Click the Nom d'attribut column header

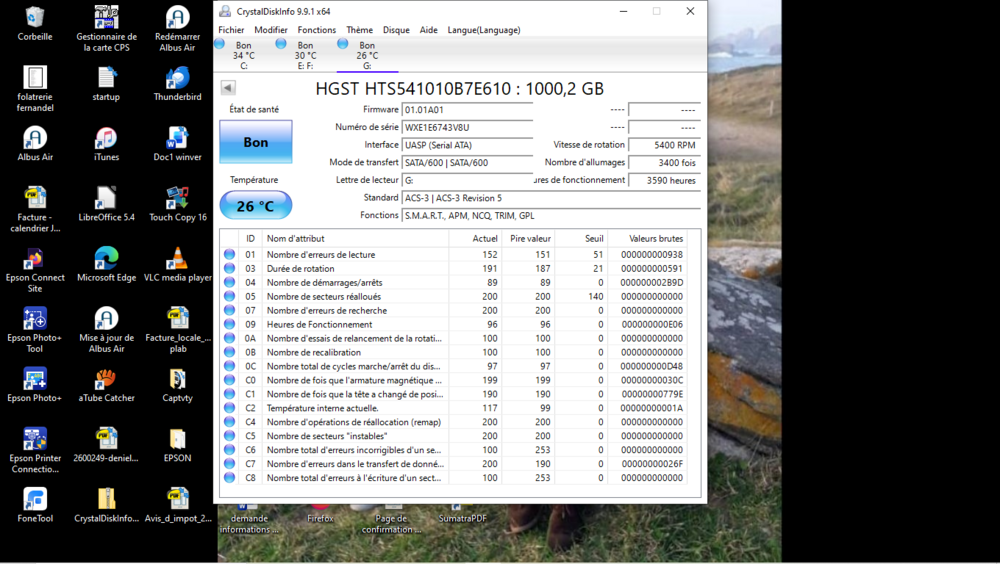(356, 239)
